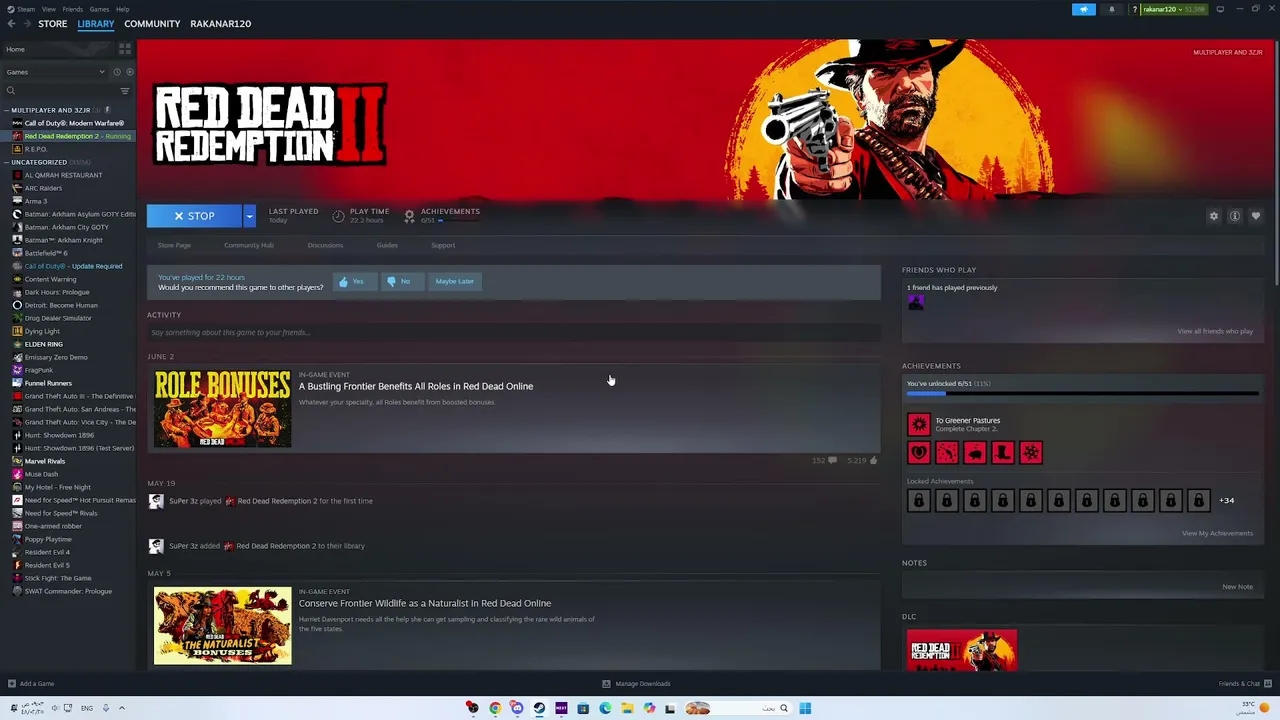This screenshot has width=1280, height=720.
Task: Create a New Note
Action: 1237,587
